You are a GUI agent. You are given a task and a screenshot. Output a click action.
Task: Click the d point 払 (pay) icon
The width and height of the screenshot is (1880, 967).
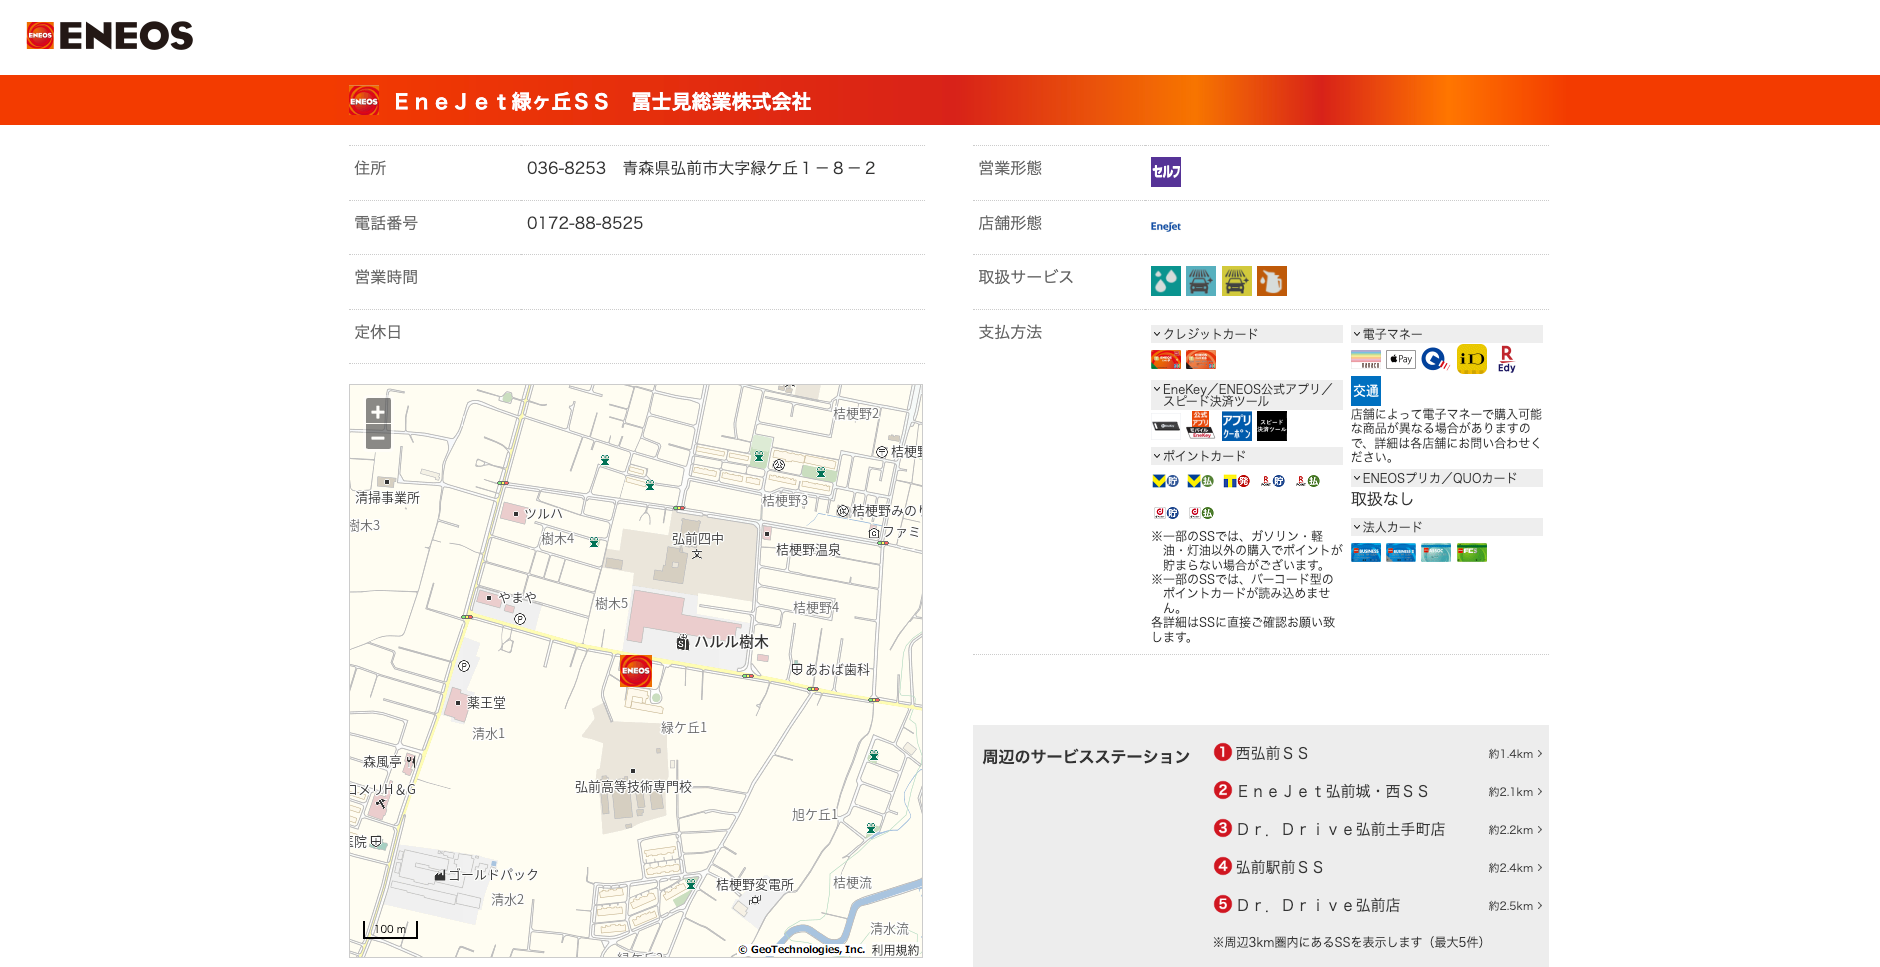point(1201,513)
